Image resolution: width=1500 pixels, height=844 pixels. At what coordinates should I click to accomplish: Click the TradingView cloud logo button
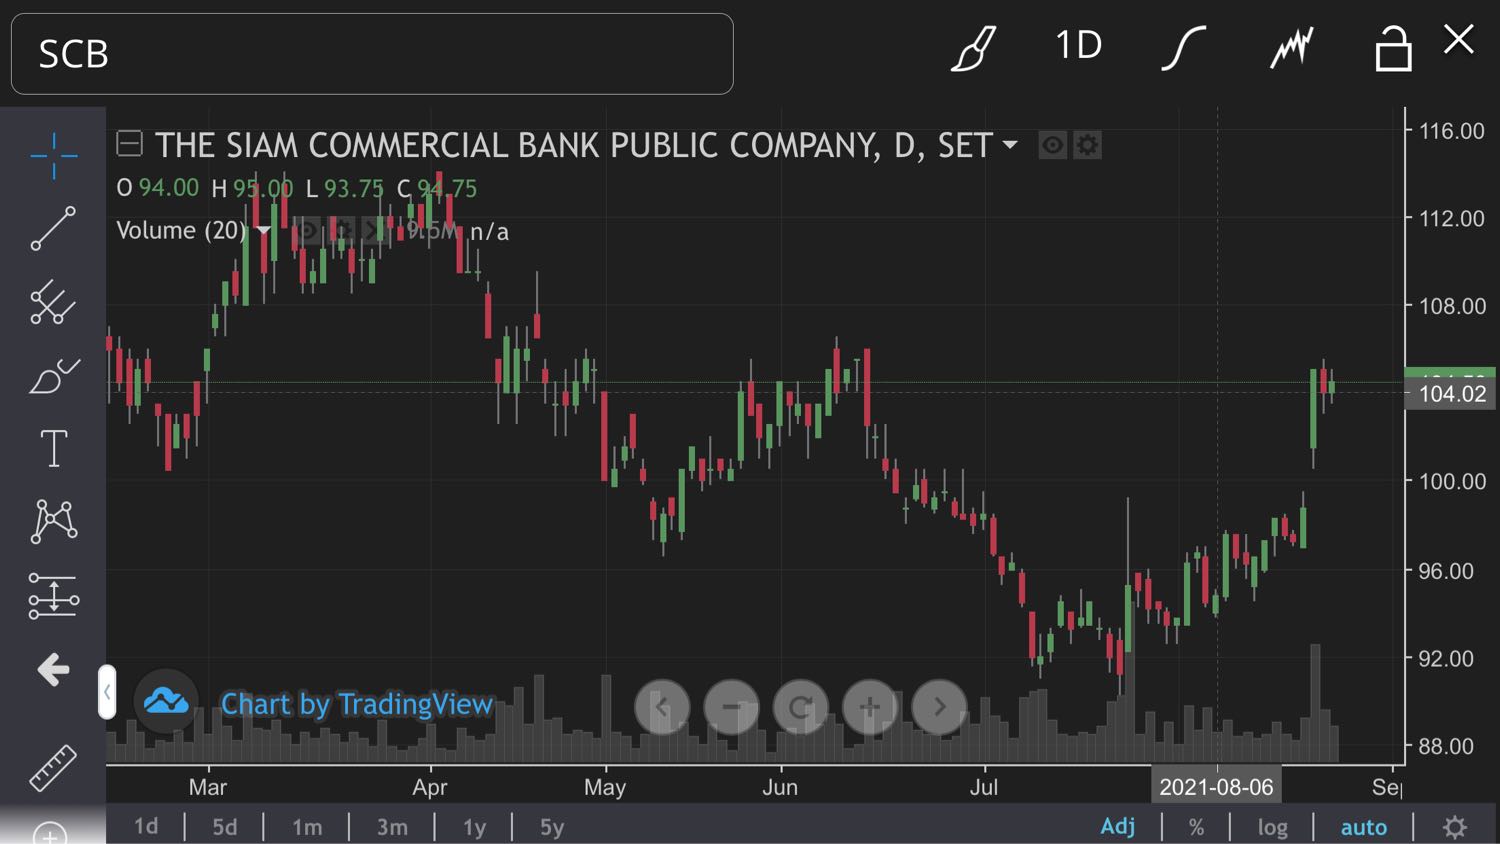coord(166,702)
